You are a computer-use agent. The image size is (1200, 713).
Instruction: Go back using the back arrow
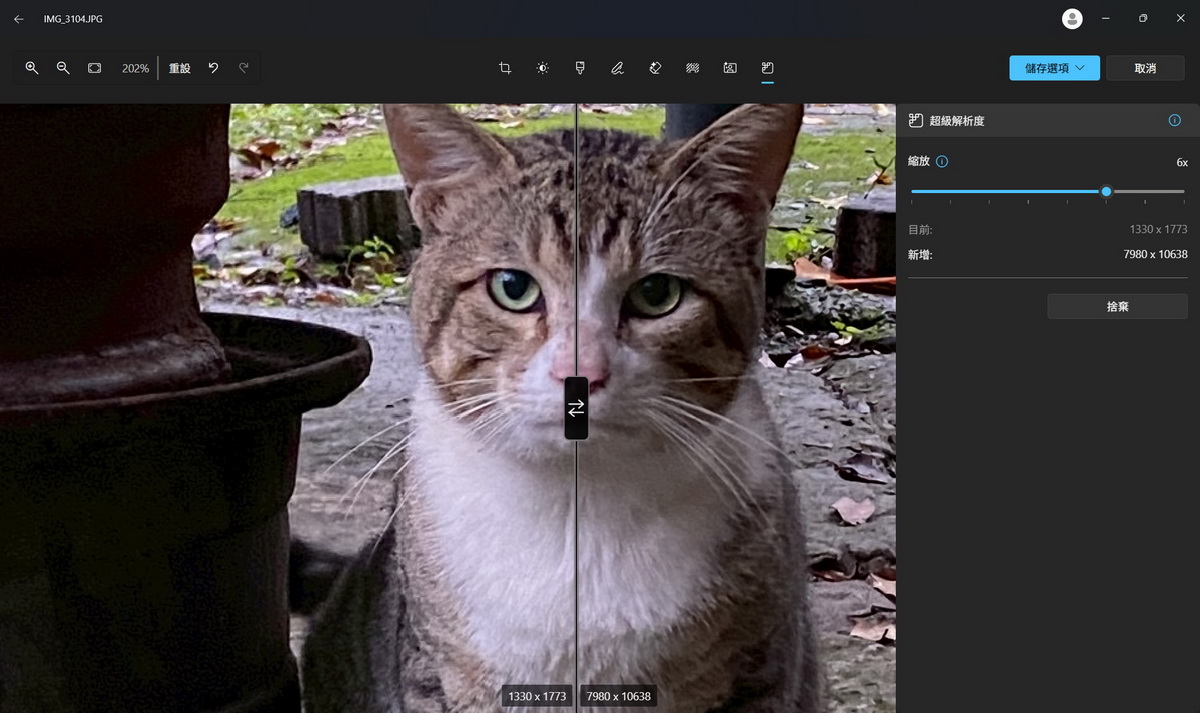click(18, 18)
